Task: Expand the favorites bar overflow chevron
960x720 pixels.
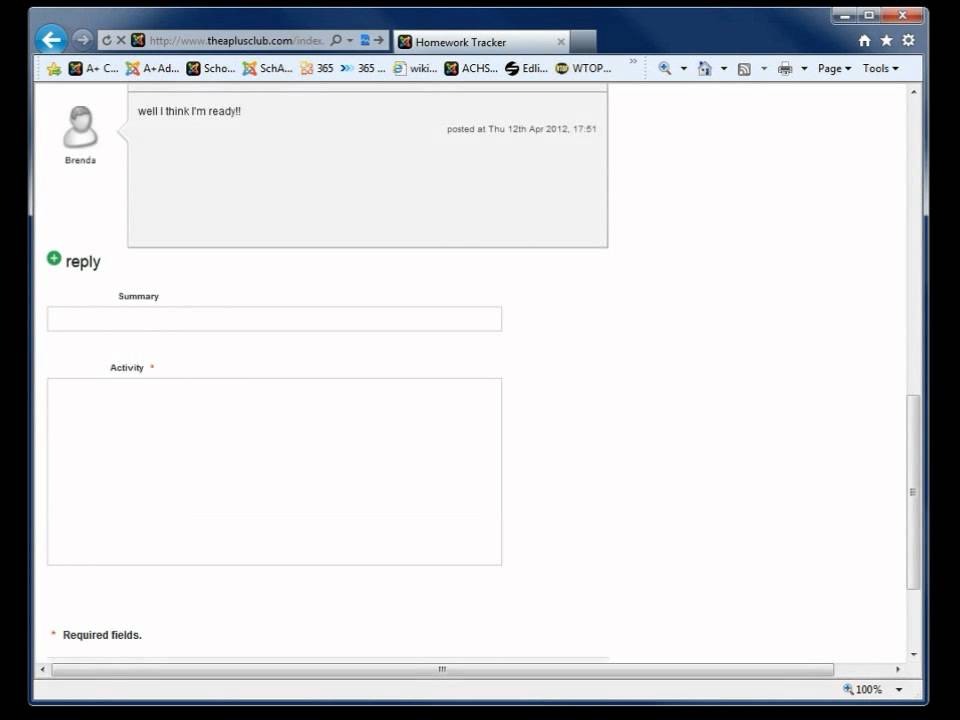Action: pos(633,61)
